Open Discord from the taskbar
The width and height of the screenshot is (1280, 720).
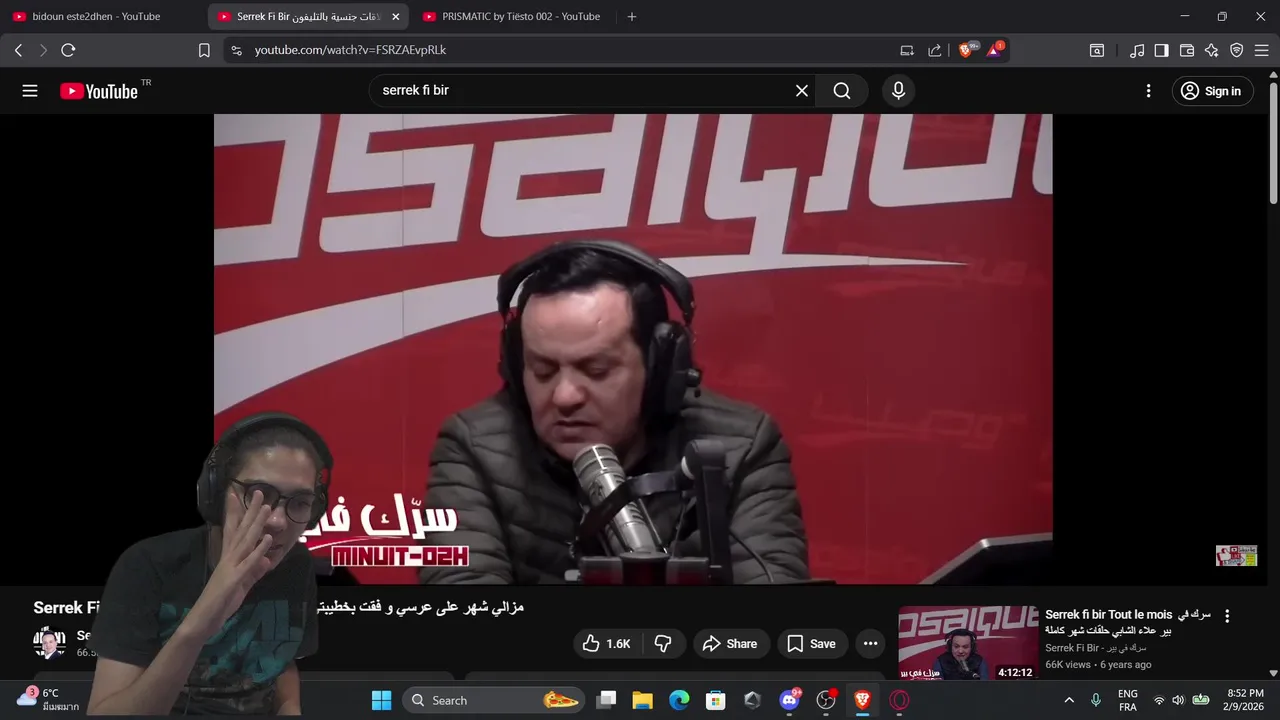789,700
